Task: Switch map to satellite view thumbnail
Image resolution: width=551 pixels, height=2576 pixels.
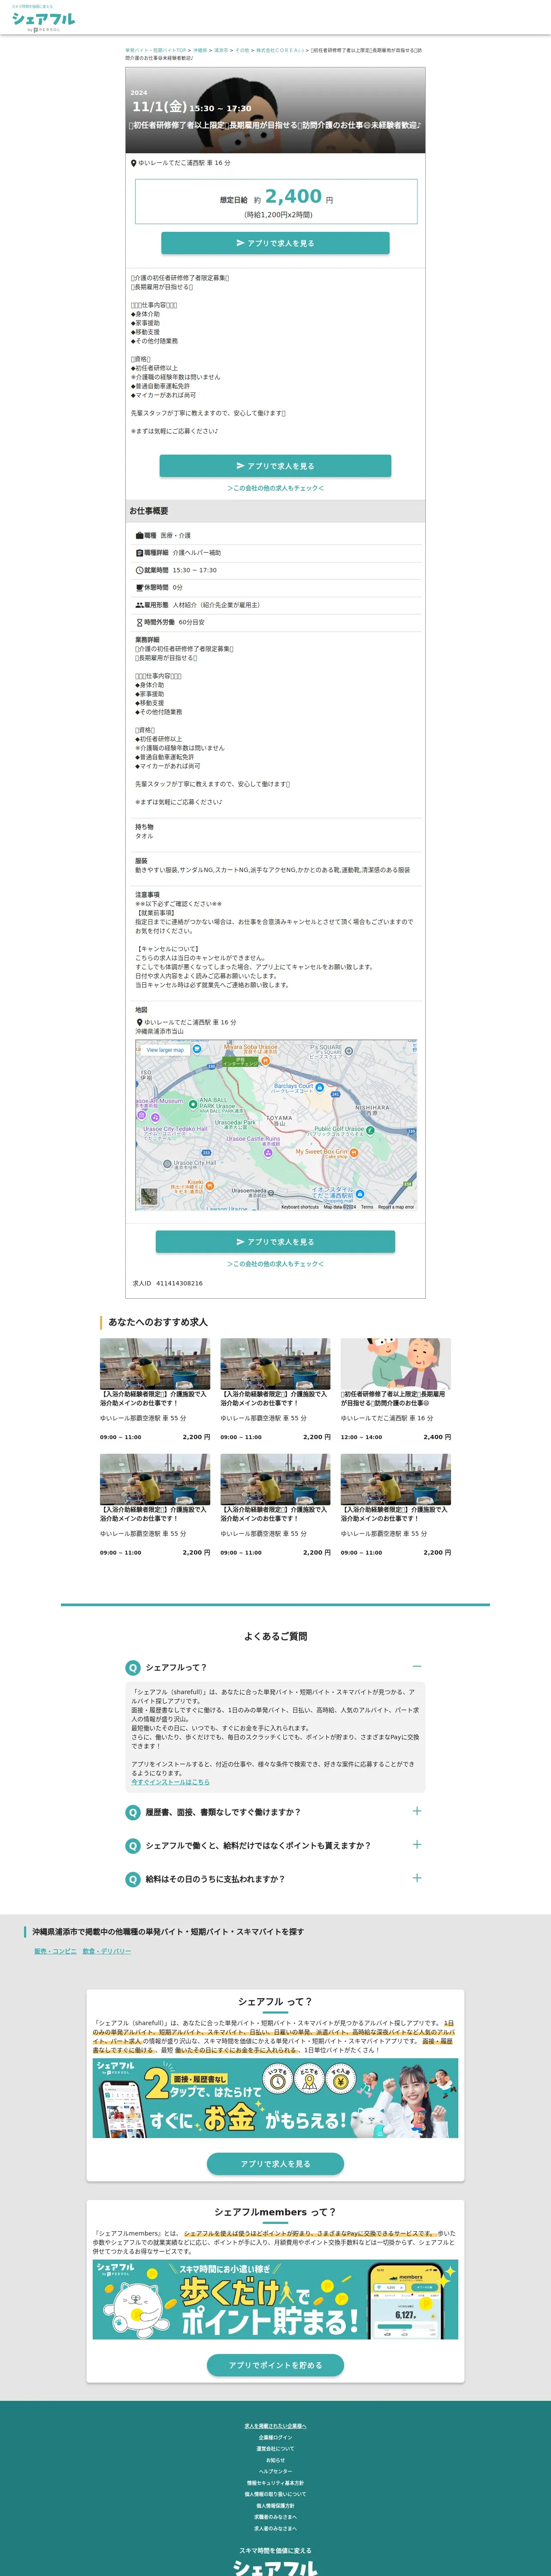Action: click(149, 1196)
